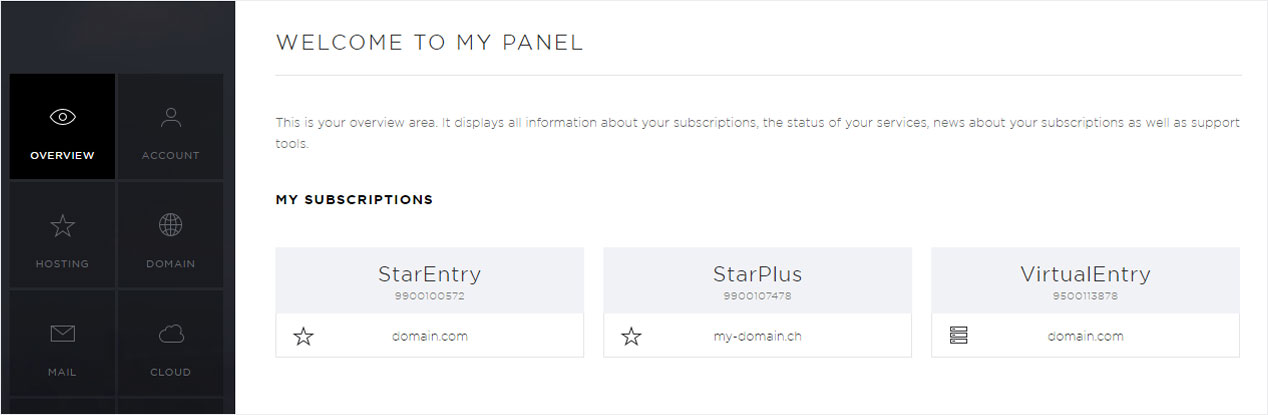Click the star icon beside StarEntry's domain.com
This screenshot has height=415, width=1268.
(x=304, y=336)
